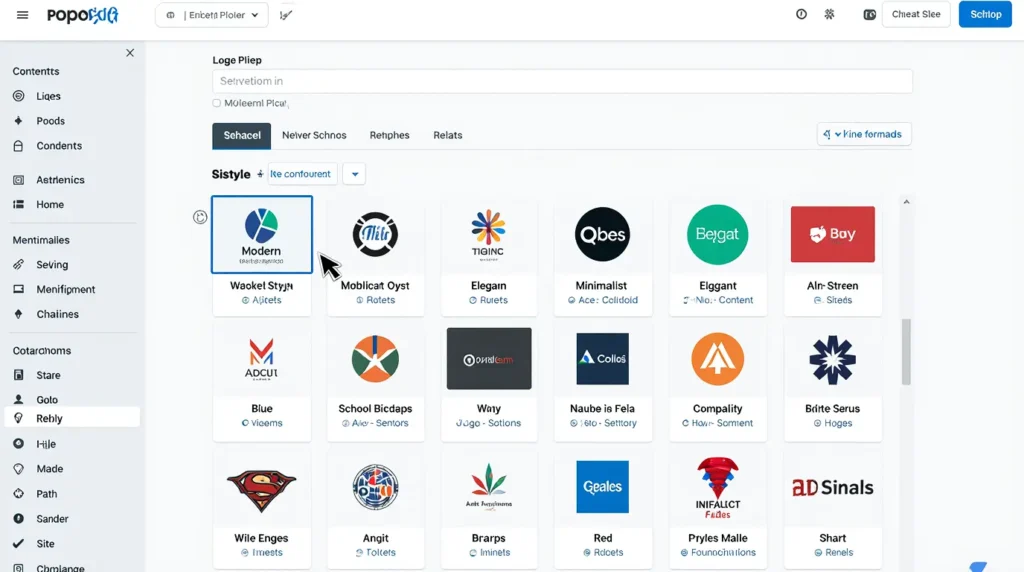This screenshot has width=1024, height=572.
Task: Click the Popo logo in header
Action: tap(82, 15)
